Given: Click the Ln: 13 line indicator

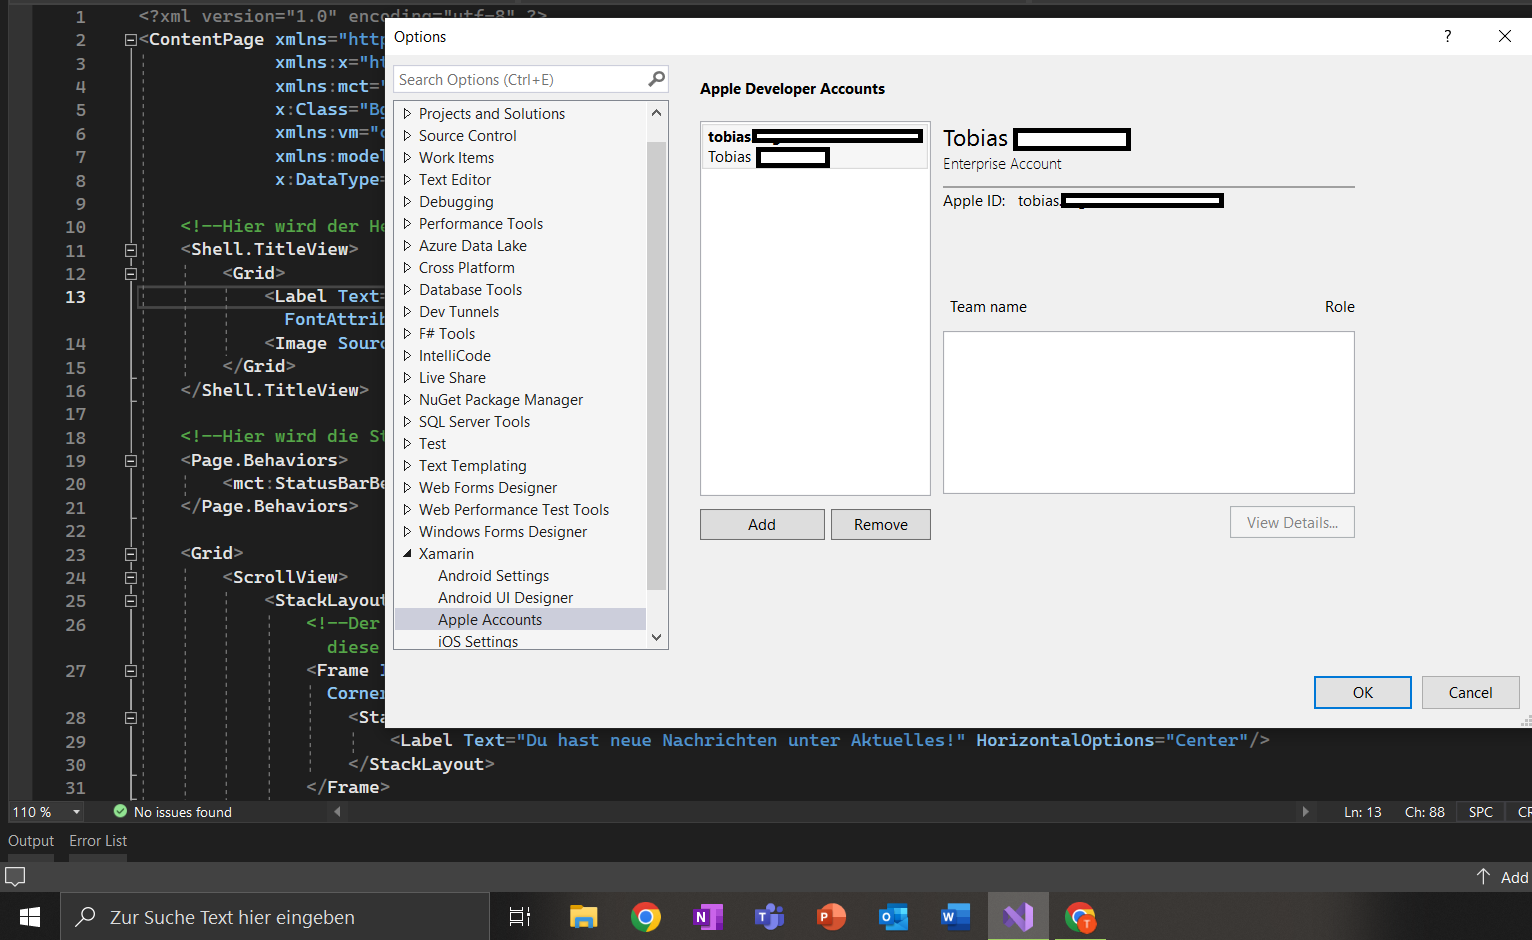Looking at the screenshot, I should coord(1362,812).
